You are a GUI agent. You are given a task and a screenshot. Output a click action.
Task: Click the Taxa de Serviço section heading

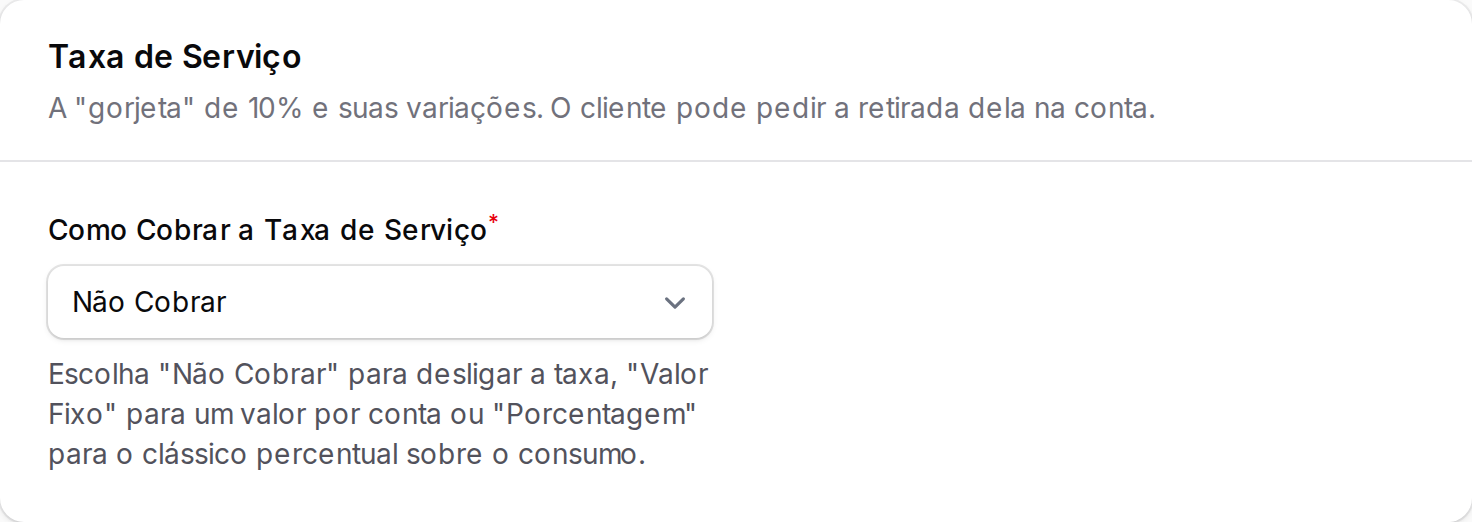click(175, 58)
